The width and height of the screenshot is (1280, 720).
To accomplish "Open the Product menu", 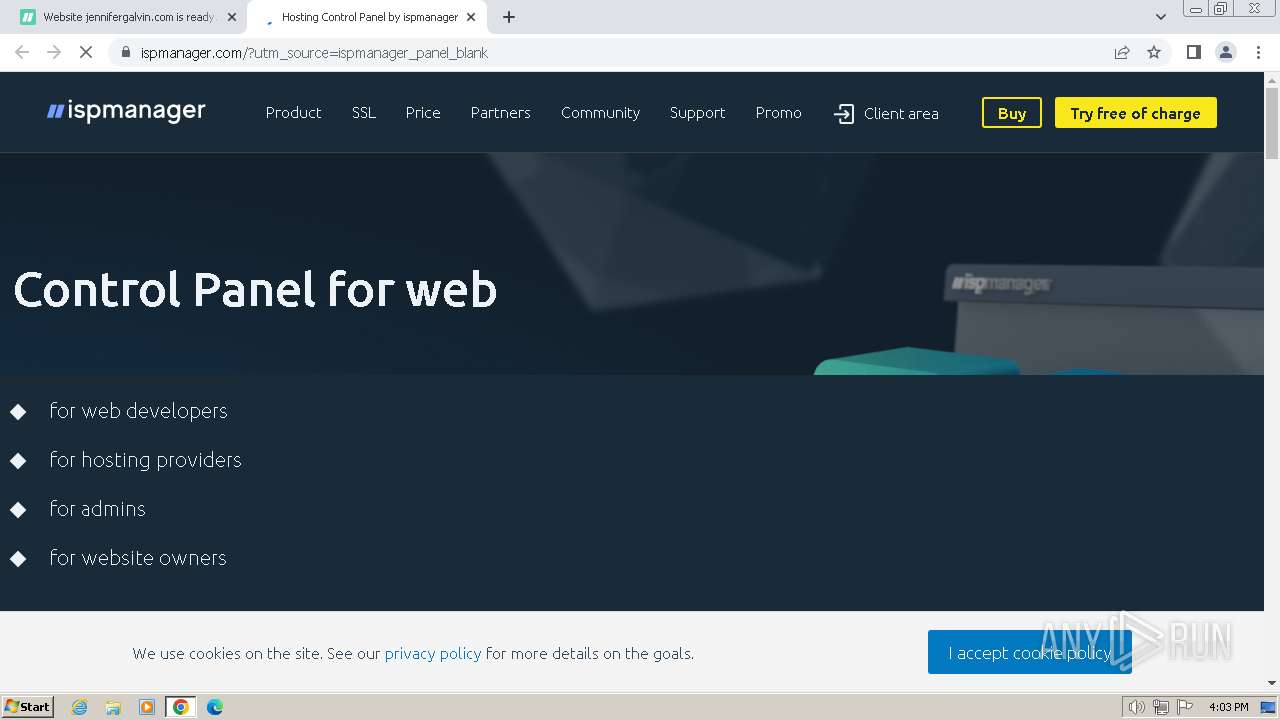I will coord(293,113).
